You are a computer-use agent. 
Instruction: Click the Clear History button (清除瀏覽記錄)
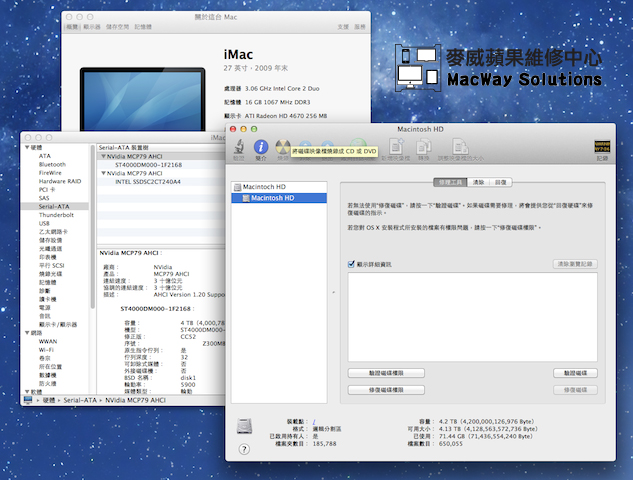click(x=575, y=264)
